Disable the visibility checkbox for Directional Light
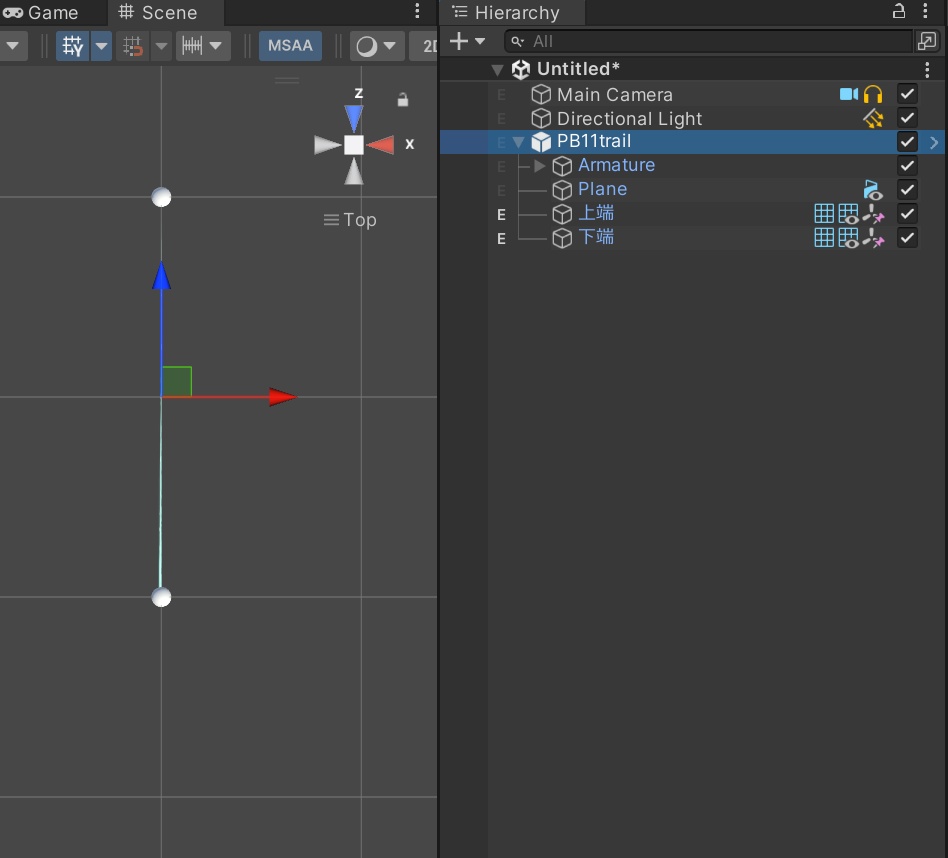Screen dimensions: 948x858 906,118
